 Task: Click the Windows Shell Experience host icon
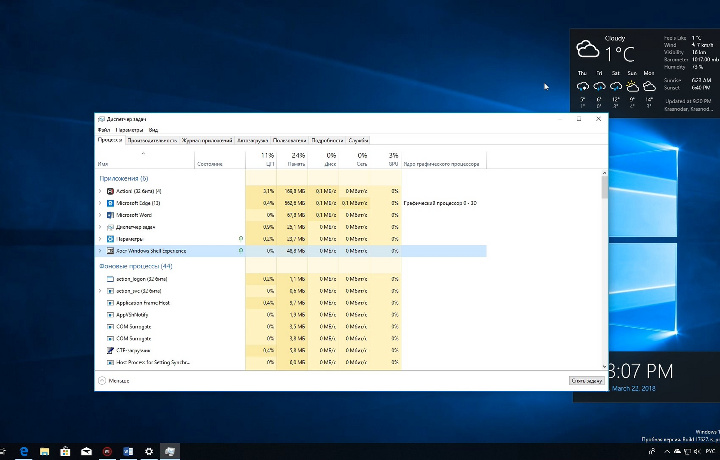[110, 251]
